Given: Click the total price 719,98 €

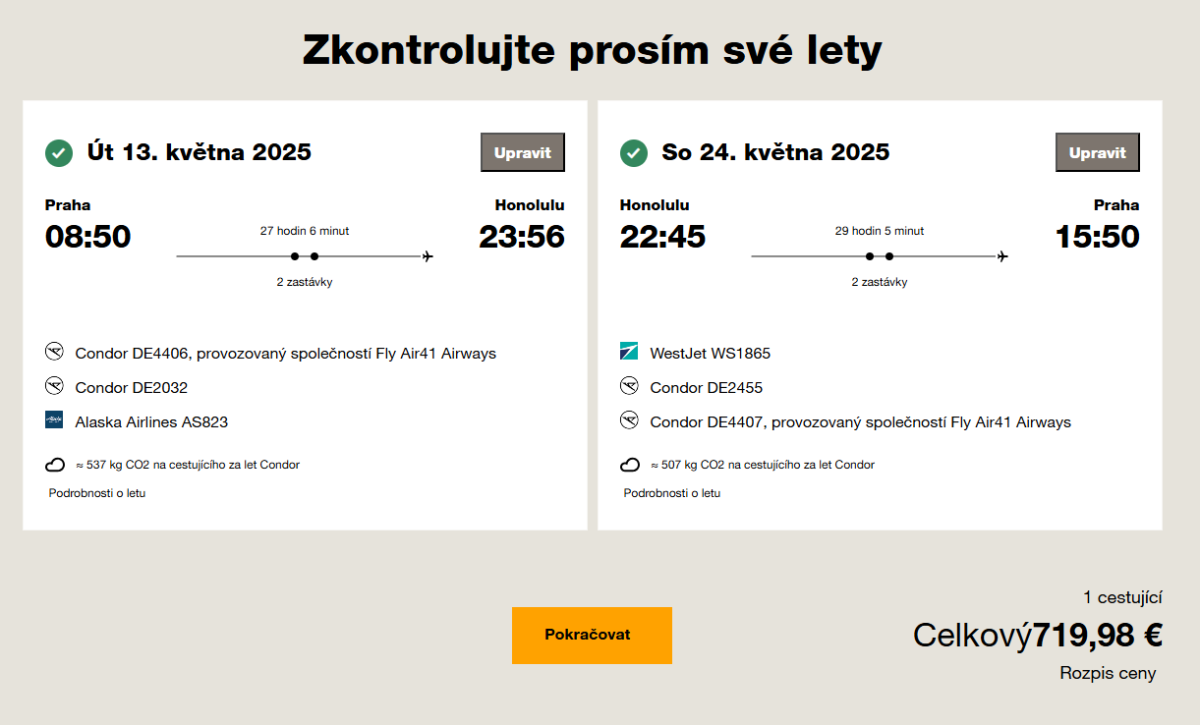Looking at the screenshot, I should 1097,635.
